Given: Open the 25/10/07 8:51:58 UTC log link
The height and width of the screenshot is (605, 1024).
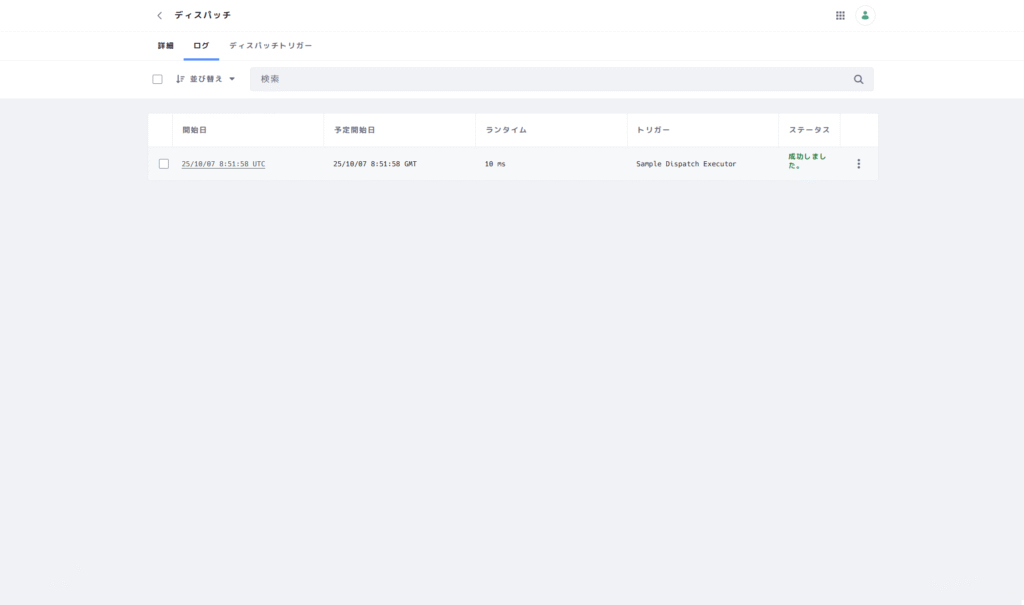Looking at the screenshot, I should (x=223, y=164).
